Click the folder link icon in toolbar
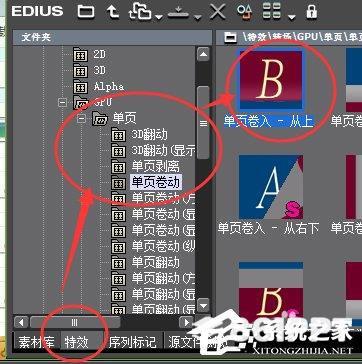 [139, 12]
